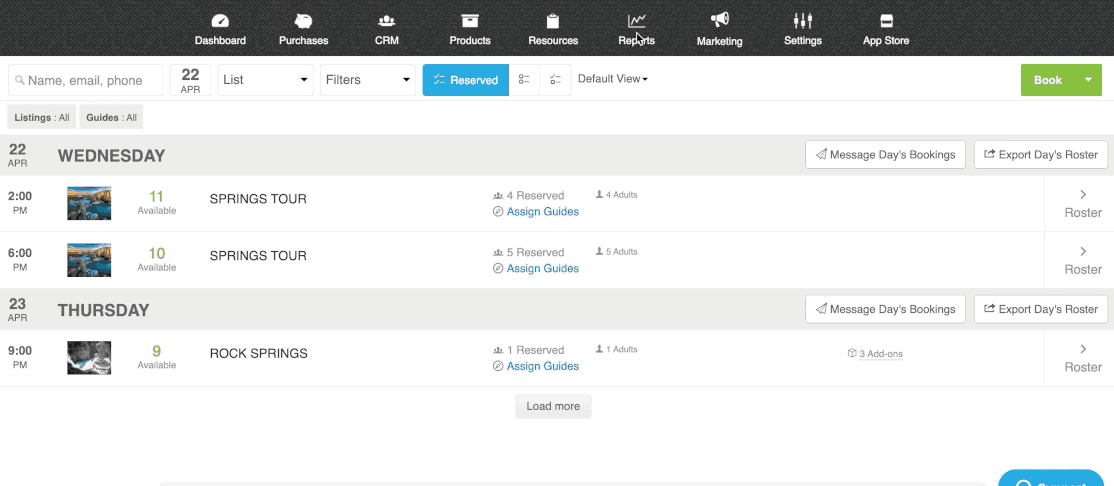
Task: Click the ROCK SPRINGS listing title
Action: click(259, 354)
